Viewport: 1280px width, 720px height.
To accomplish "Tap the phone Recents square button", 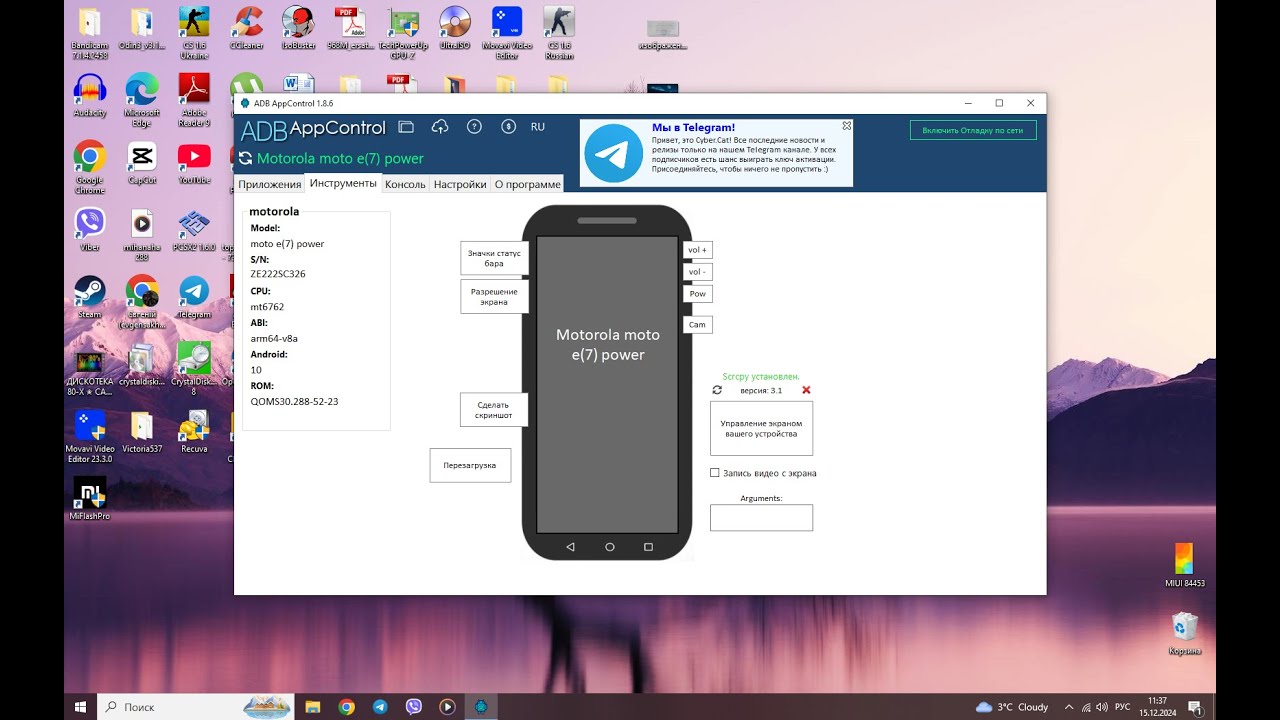I will 648,547.
